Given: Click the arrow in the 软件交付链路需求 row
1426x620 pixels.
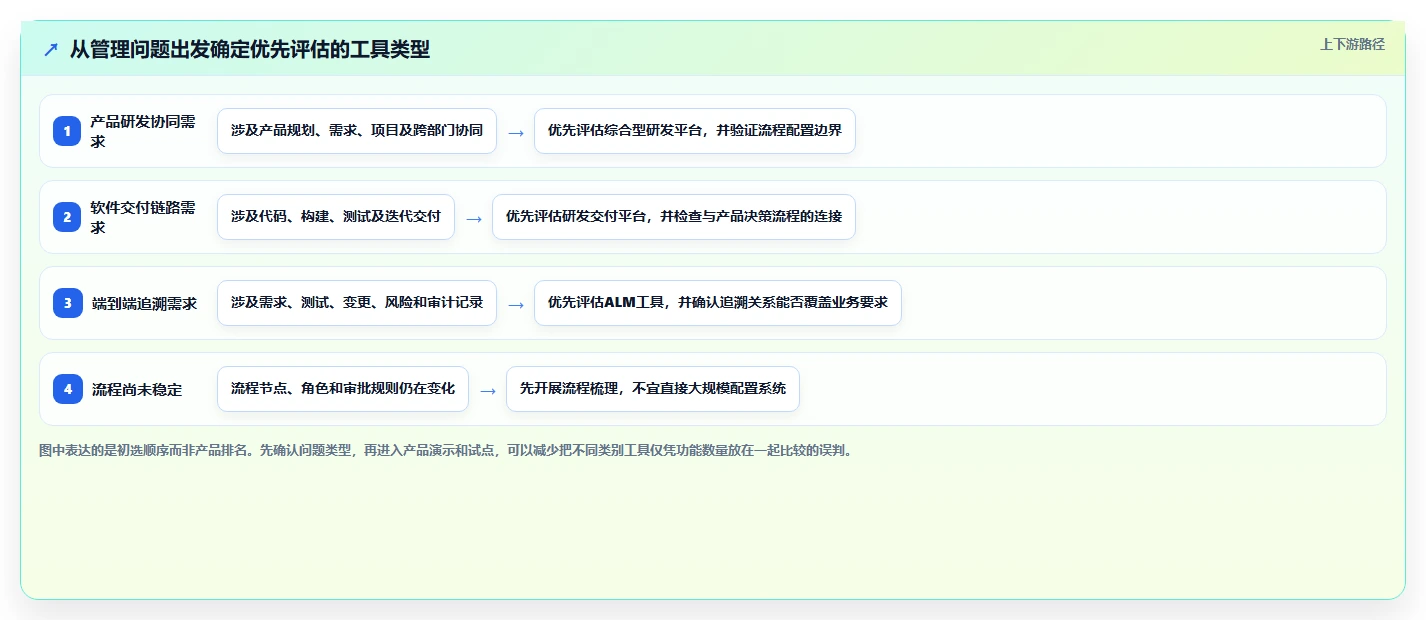Looking at the screenshot, I should 473,218.
